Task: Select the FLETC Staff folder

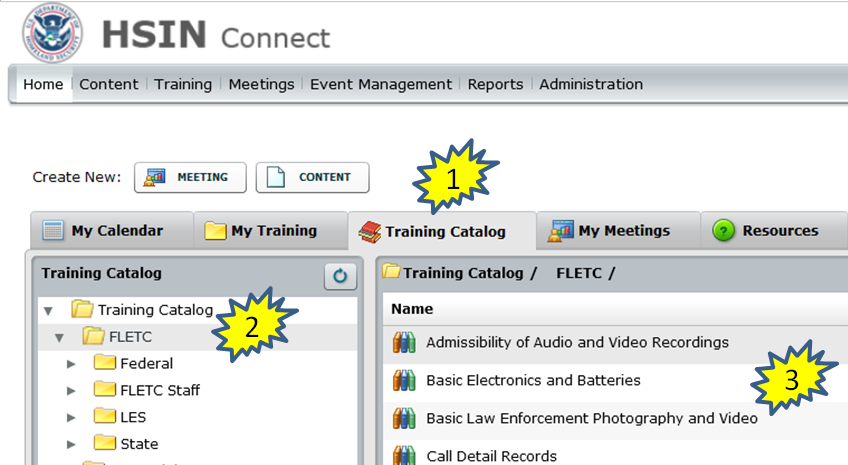Action: 160,390
